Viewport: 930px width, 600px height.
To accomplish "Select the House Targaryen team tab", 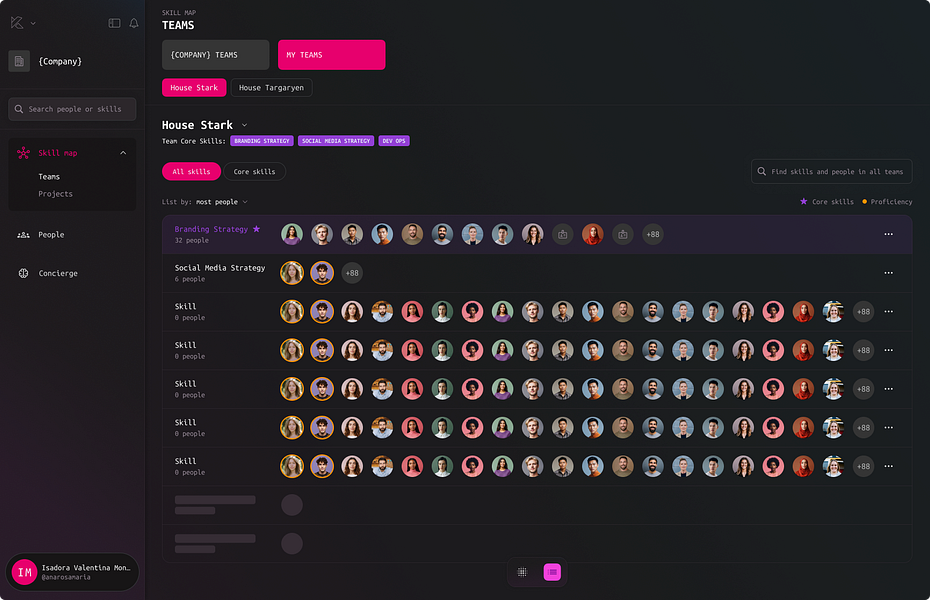I will [x=271, y=88].
